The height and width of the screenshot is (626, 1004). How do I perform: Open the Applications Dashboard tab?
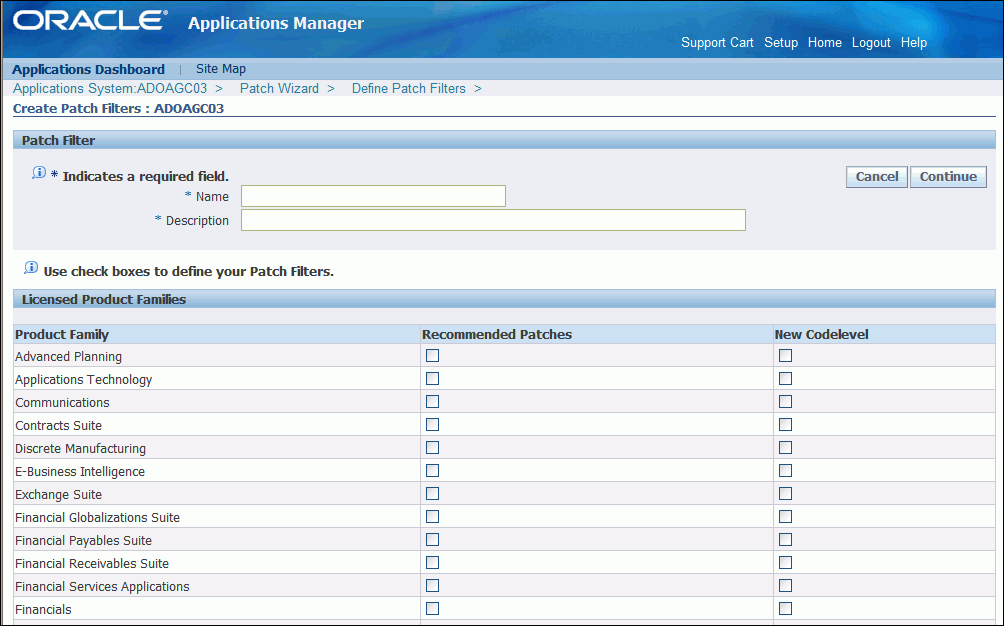(x=88, y=69)
